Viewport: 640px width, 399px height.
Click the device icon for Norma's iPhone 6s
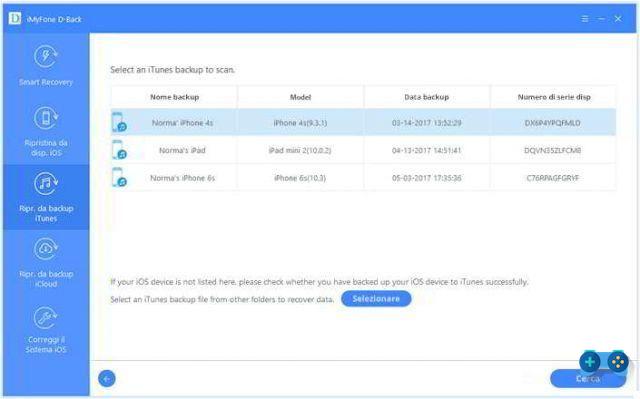tap(119, 177)
